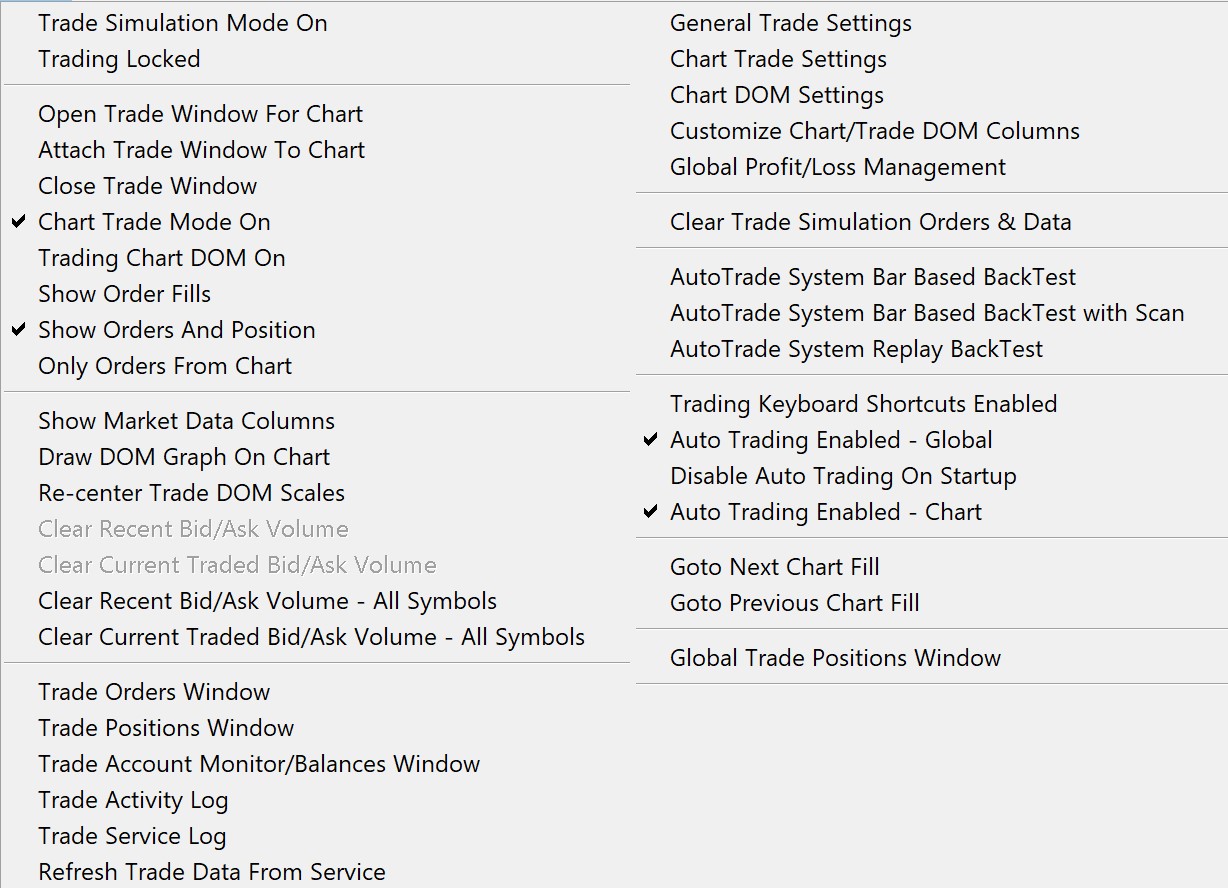Image resolution: width=1228 pixels, height=888 pixels.
Task: Open the Trade Orders Window
Action: coord(154,692)
